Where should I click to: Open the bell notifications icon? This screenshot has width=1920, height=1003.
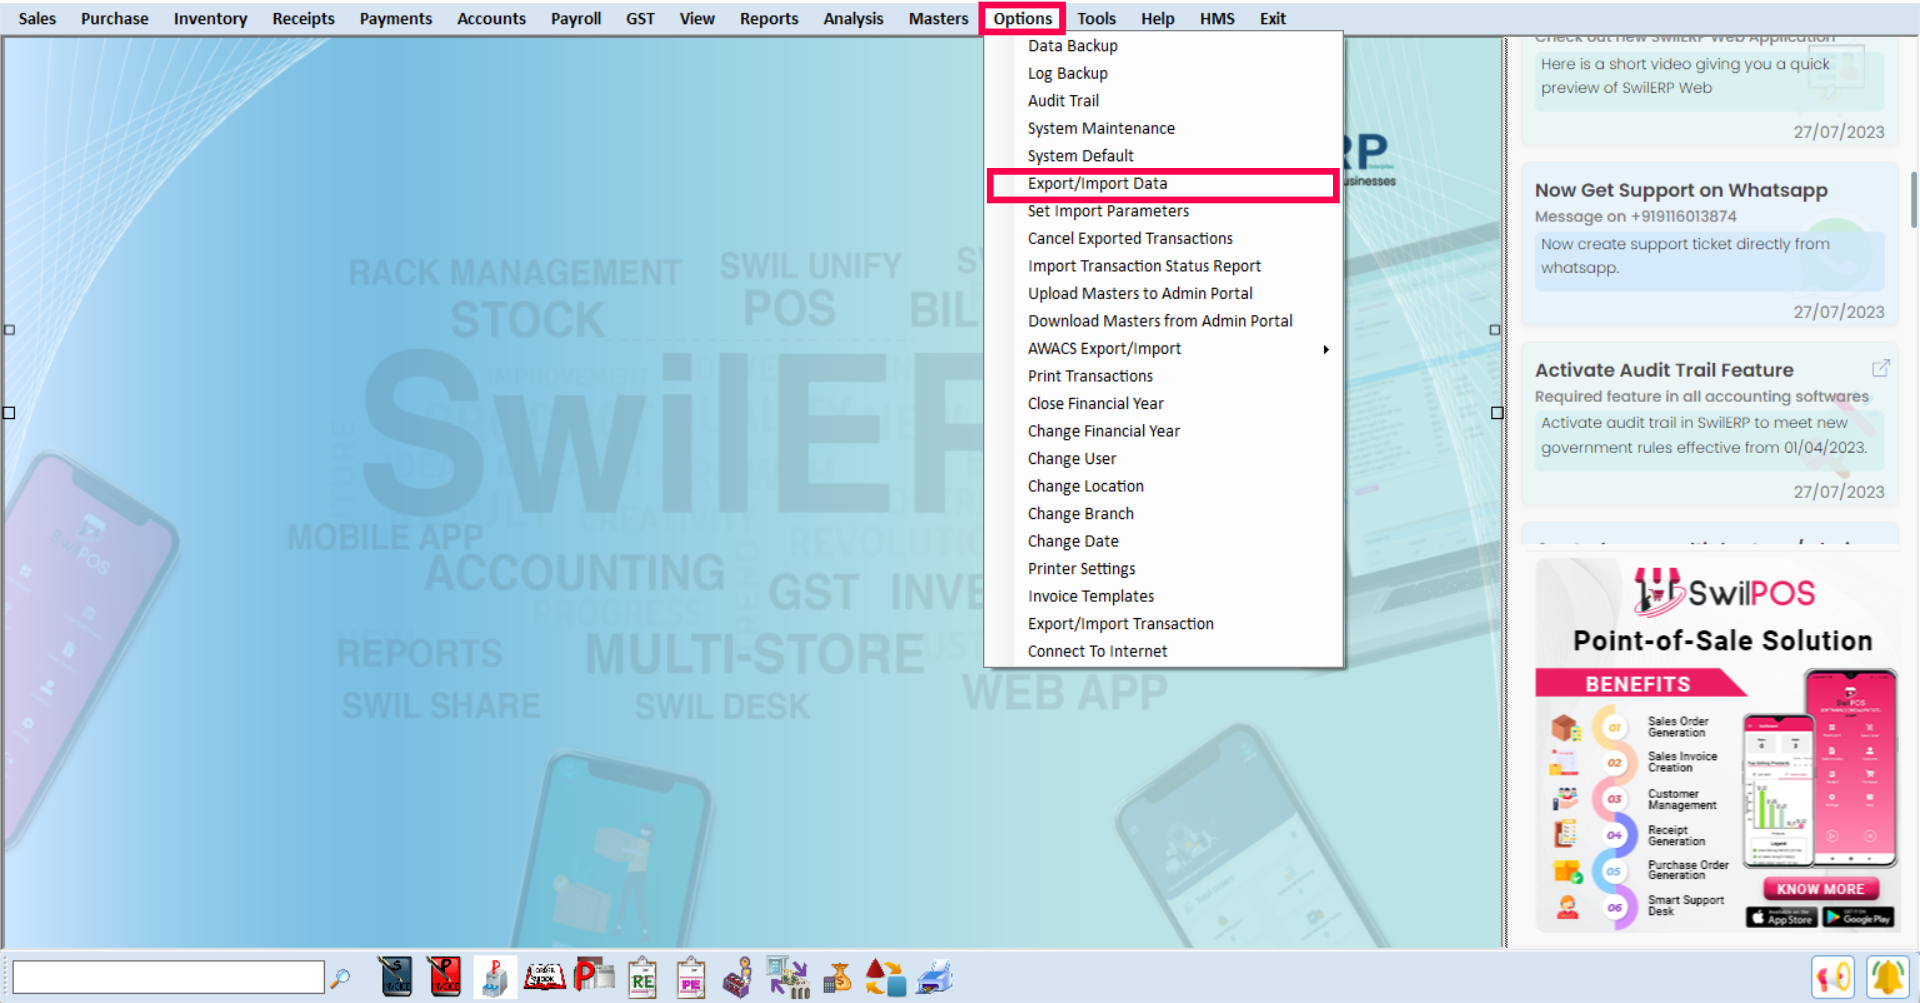click(x=1888, y=977)
